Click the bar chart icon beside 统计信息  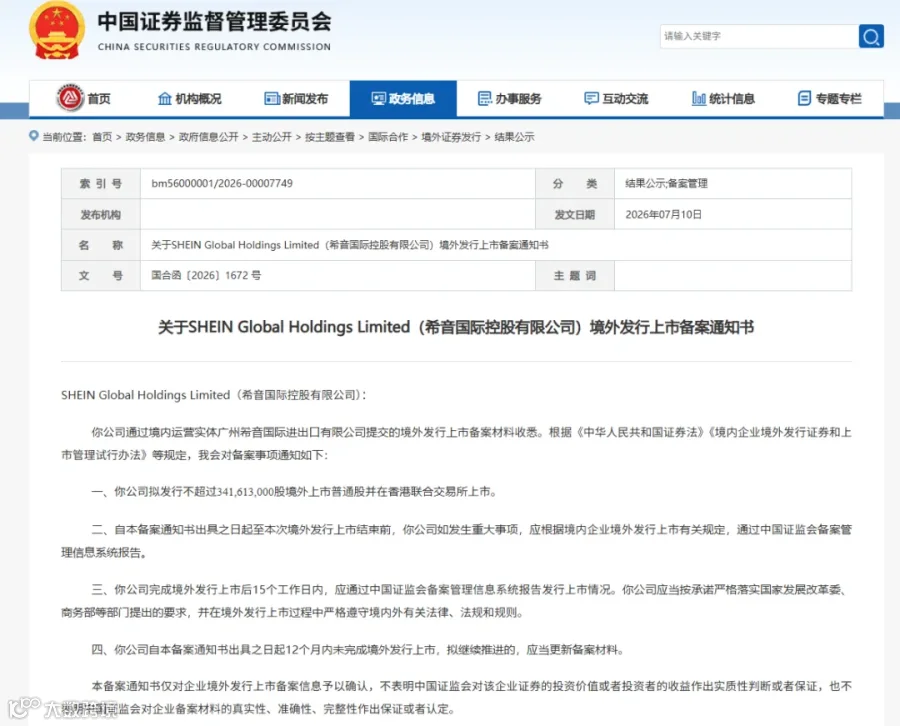(699, 99)
